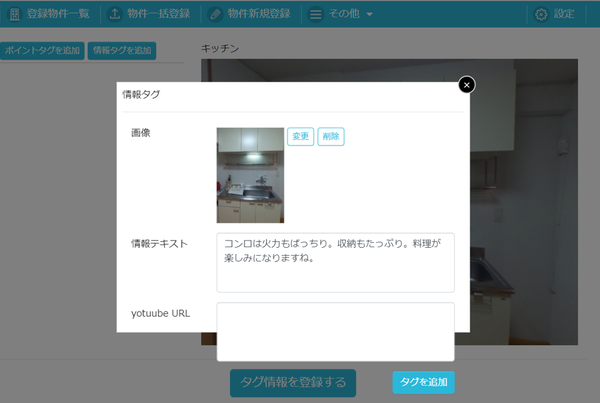The image size is (600, 403).
Task: Click the upload icon for 物件一括登録
Action: tap(114, 14)
